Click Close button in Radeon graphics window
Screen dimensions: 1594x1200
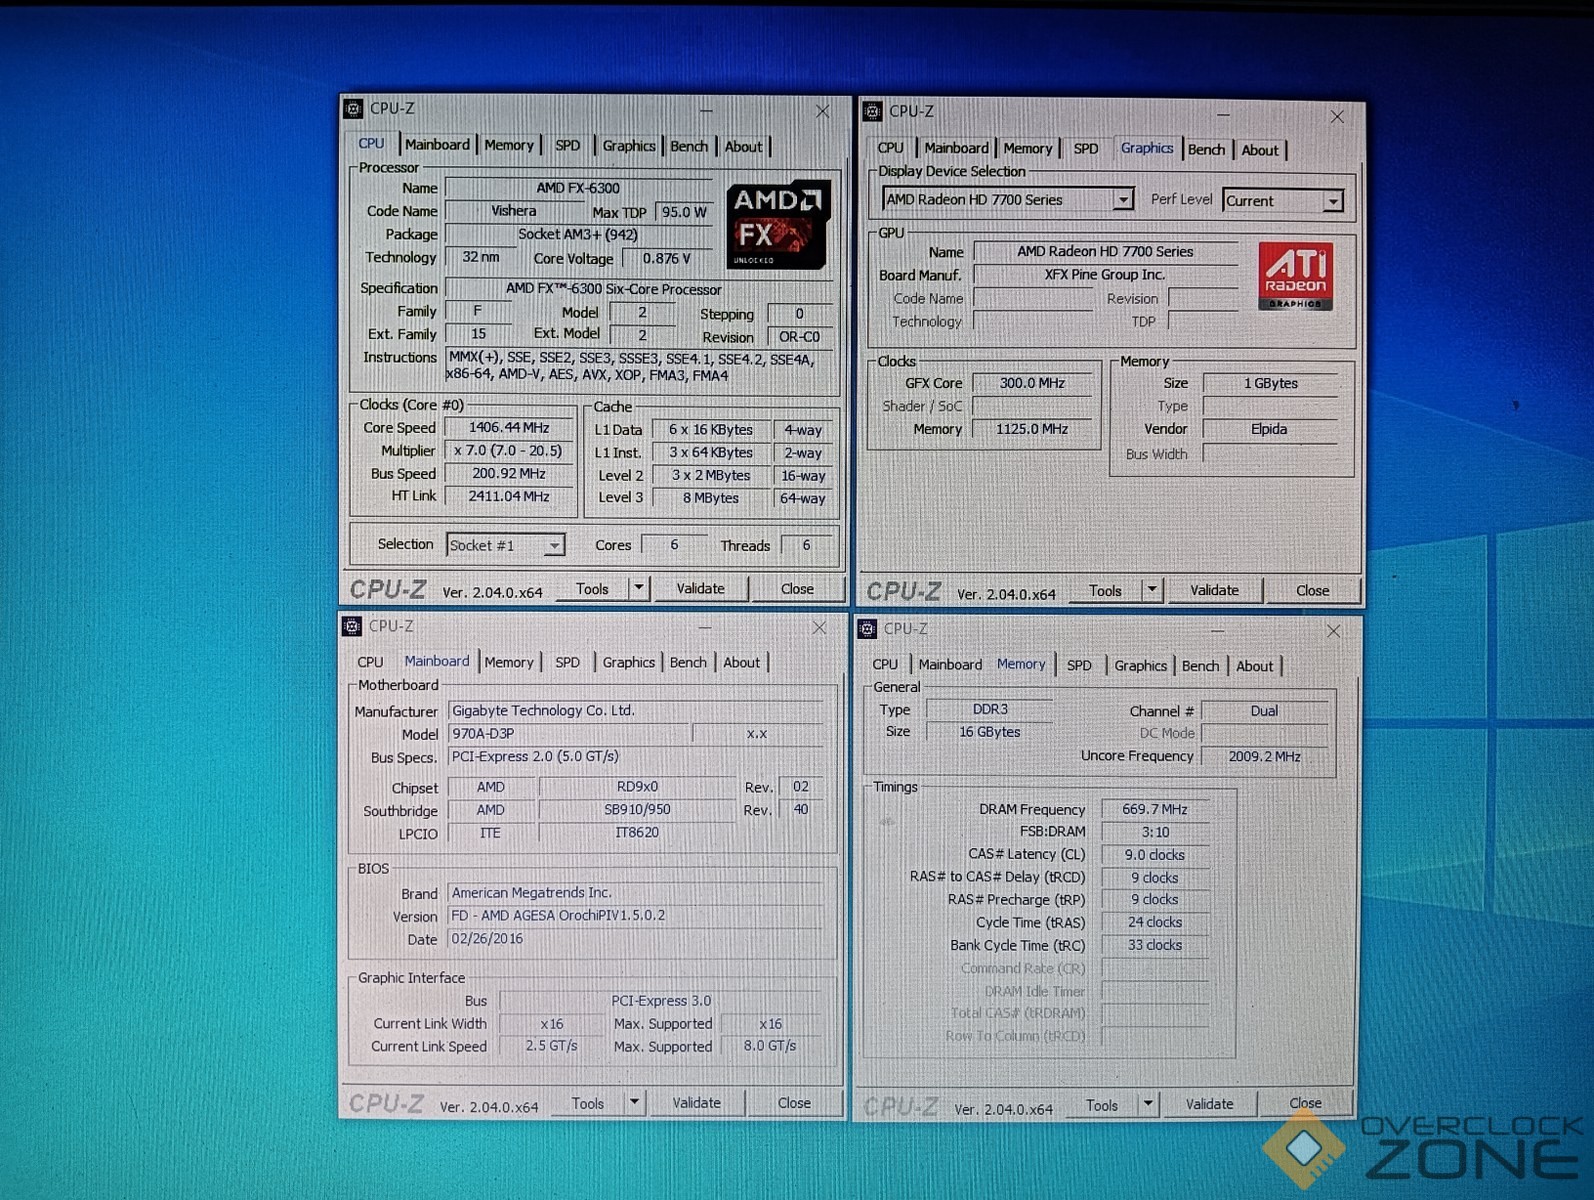click(1312, 590)
